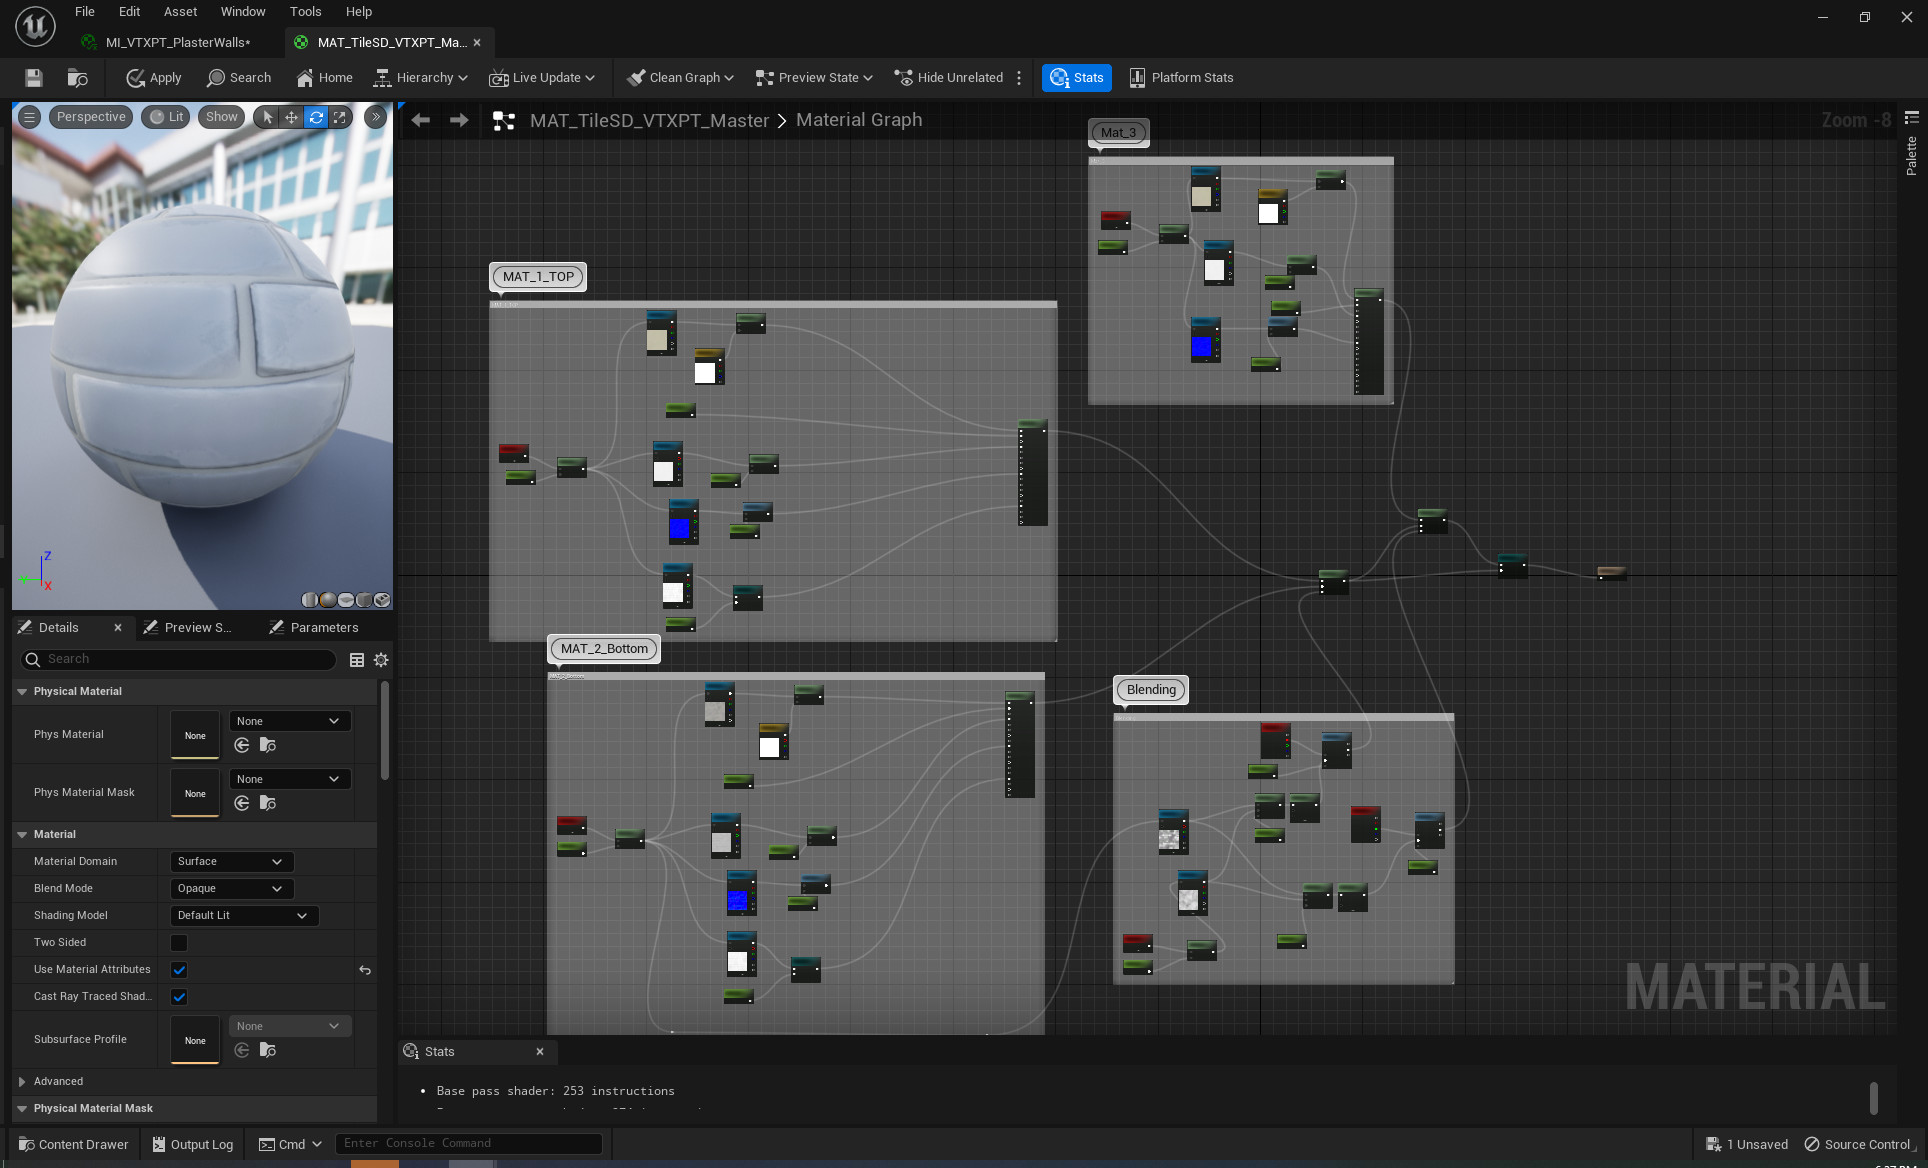Open Preview State dropdown
Screen dimensions: 1928x1168
click(814, 78)
